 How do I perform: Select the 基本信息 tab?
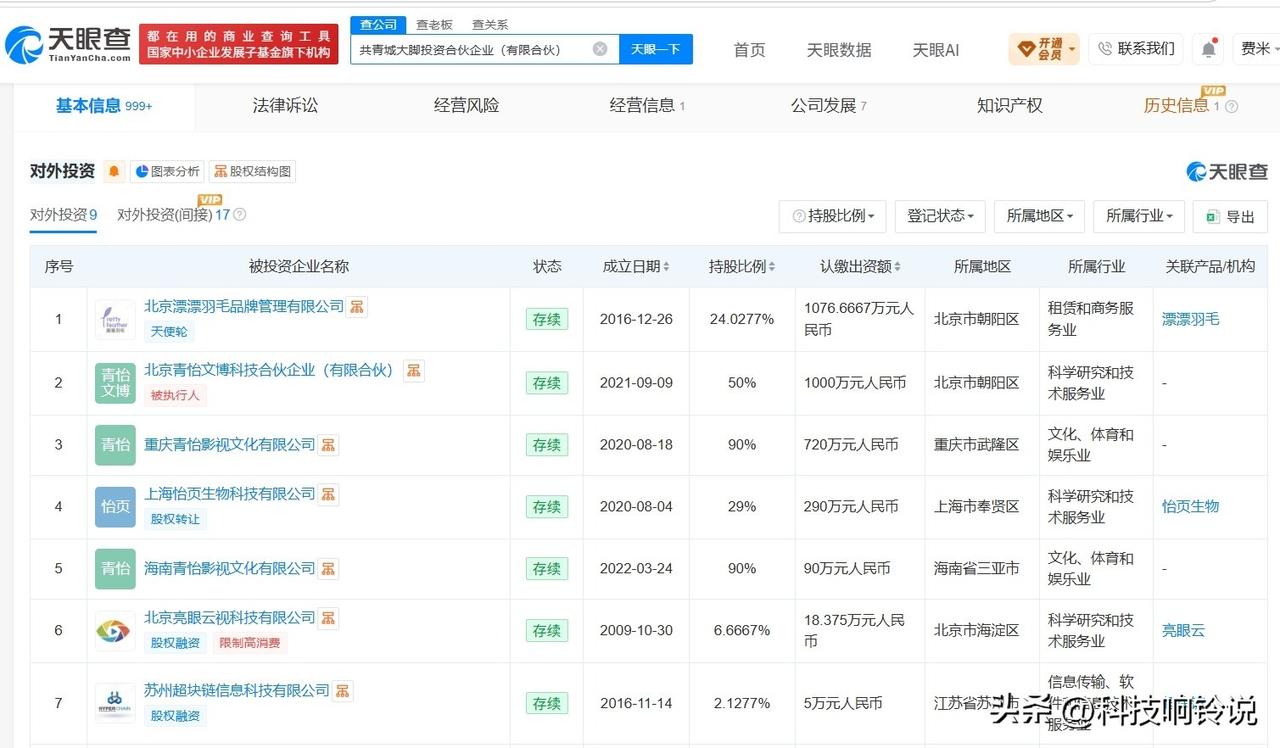[x=104, y=106]
